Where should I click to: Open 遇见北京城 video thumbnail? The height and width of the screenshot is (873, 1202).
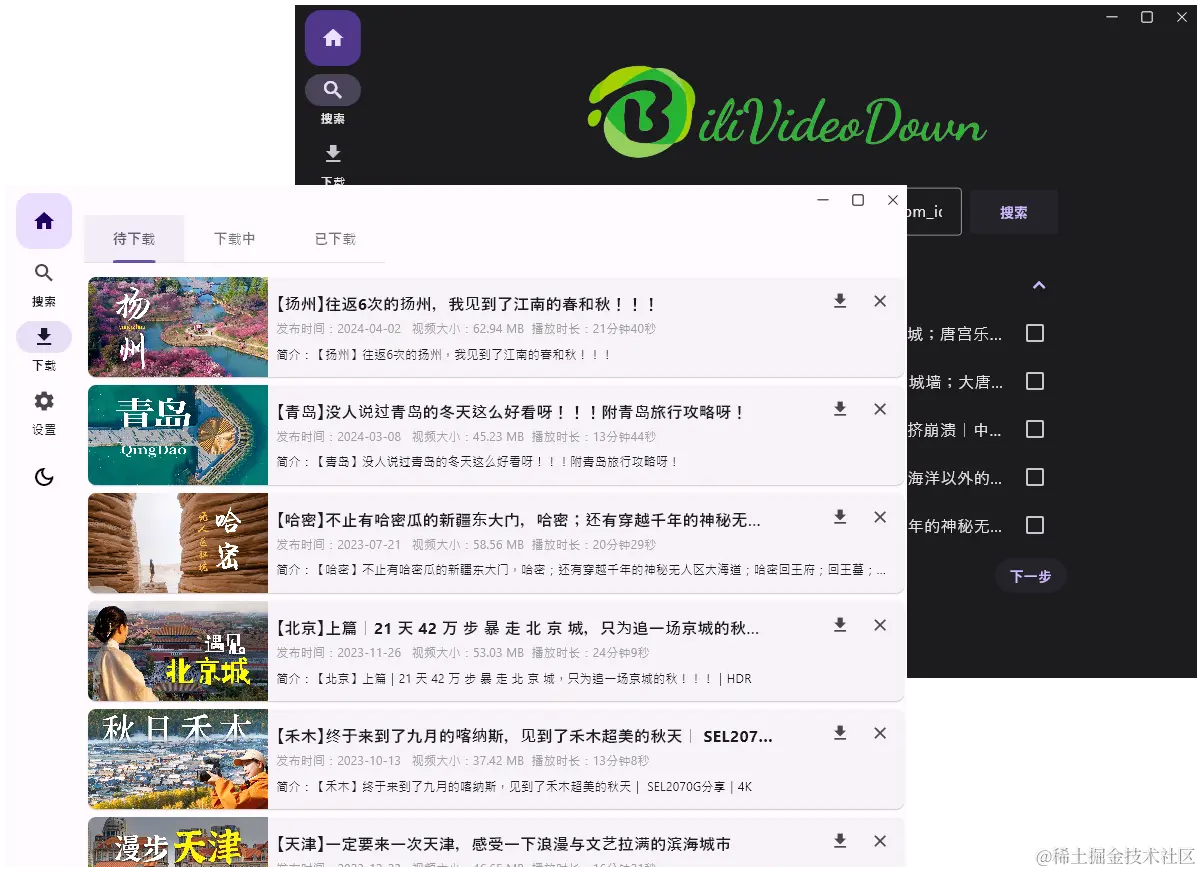178,651
